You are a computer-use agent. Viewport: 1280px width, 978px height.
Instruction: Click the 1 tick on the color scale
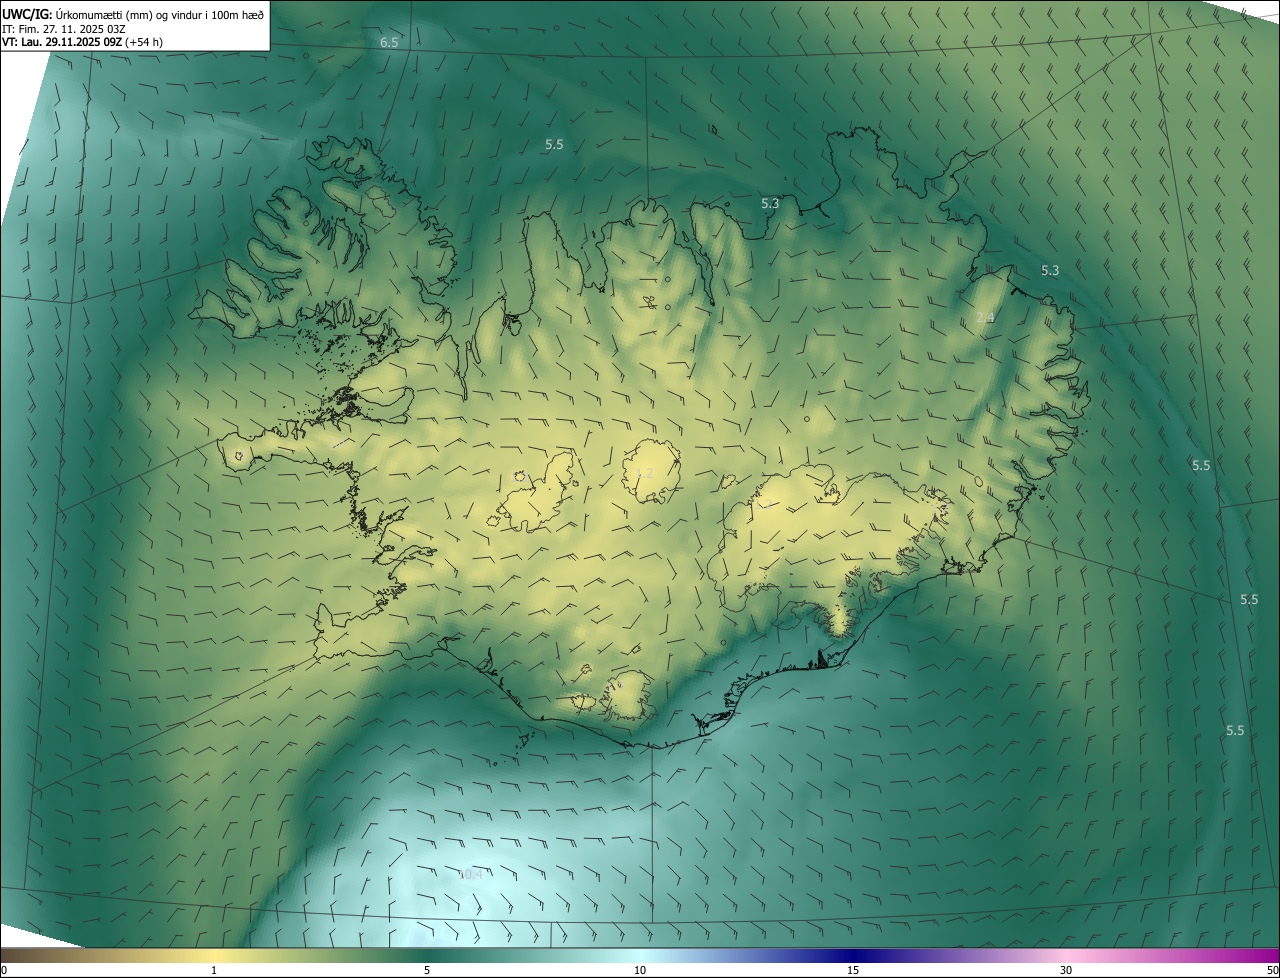[214, 970]
